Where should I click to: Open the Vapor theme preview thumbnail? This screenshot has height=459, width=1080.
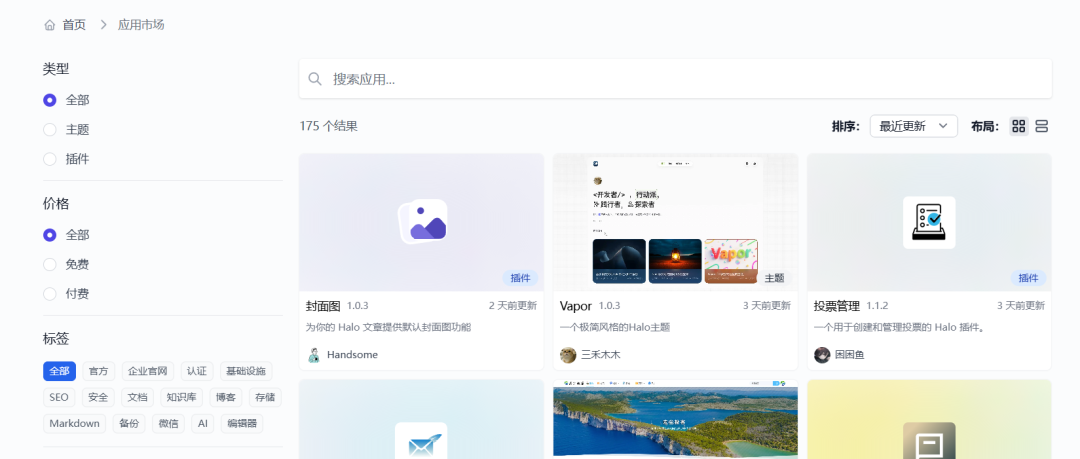(x=675, y=222)
